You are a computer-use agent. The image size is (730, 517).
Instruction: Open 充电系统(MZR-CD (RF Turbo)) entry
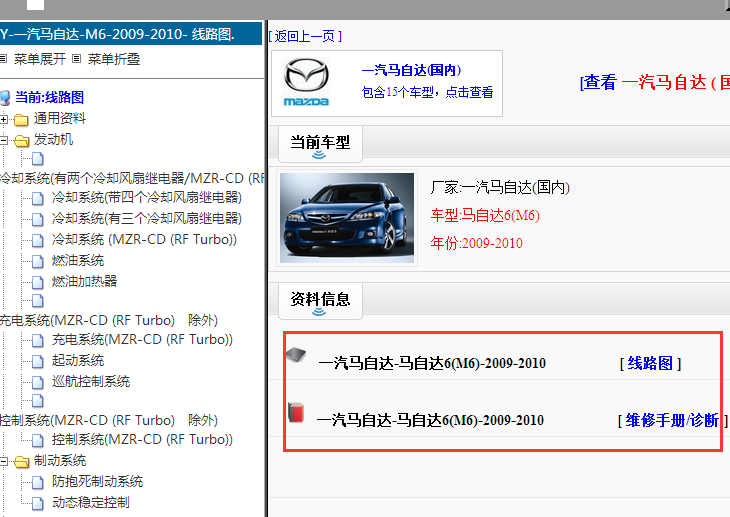tap(142, 340)
